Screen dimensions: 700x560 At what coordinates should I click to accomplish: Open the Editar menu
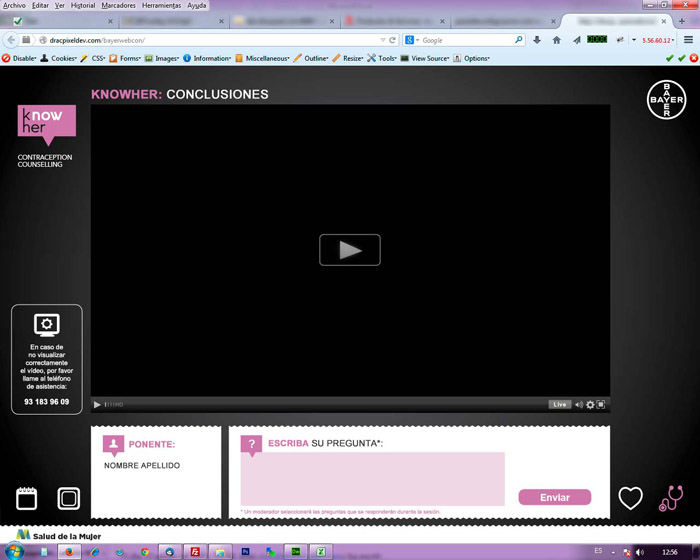[x=40, y=5]
